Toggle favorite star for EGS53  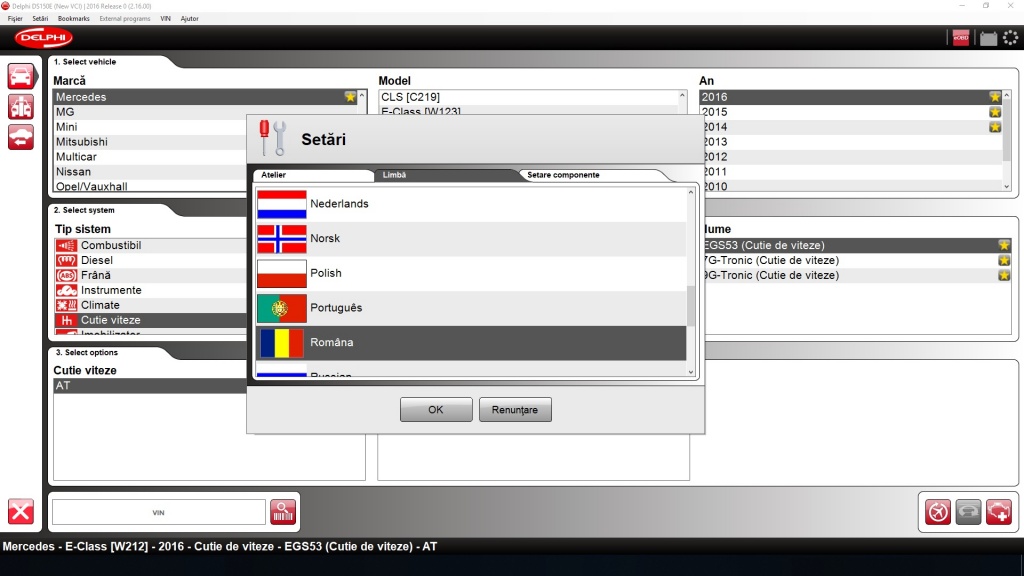pos(1004,246)
